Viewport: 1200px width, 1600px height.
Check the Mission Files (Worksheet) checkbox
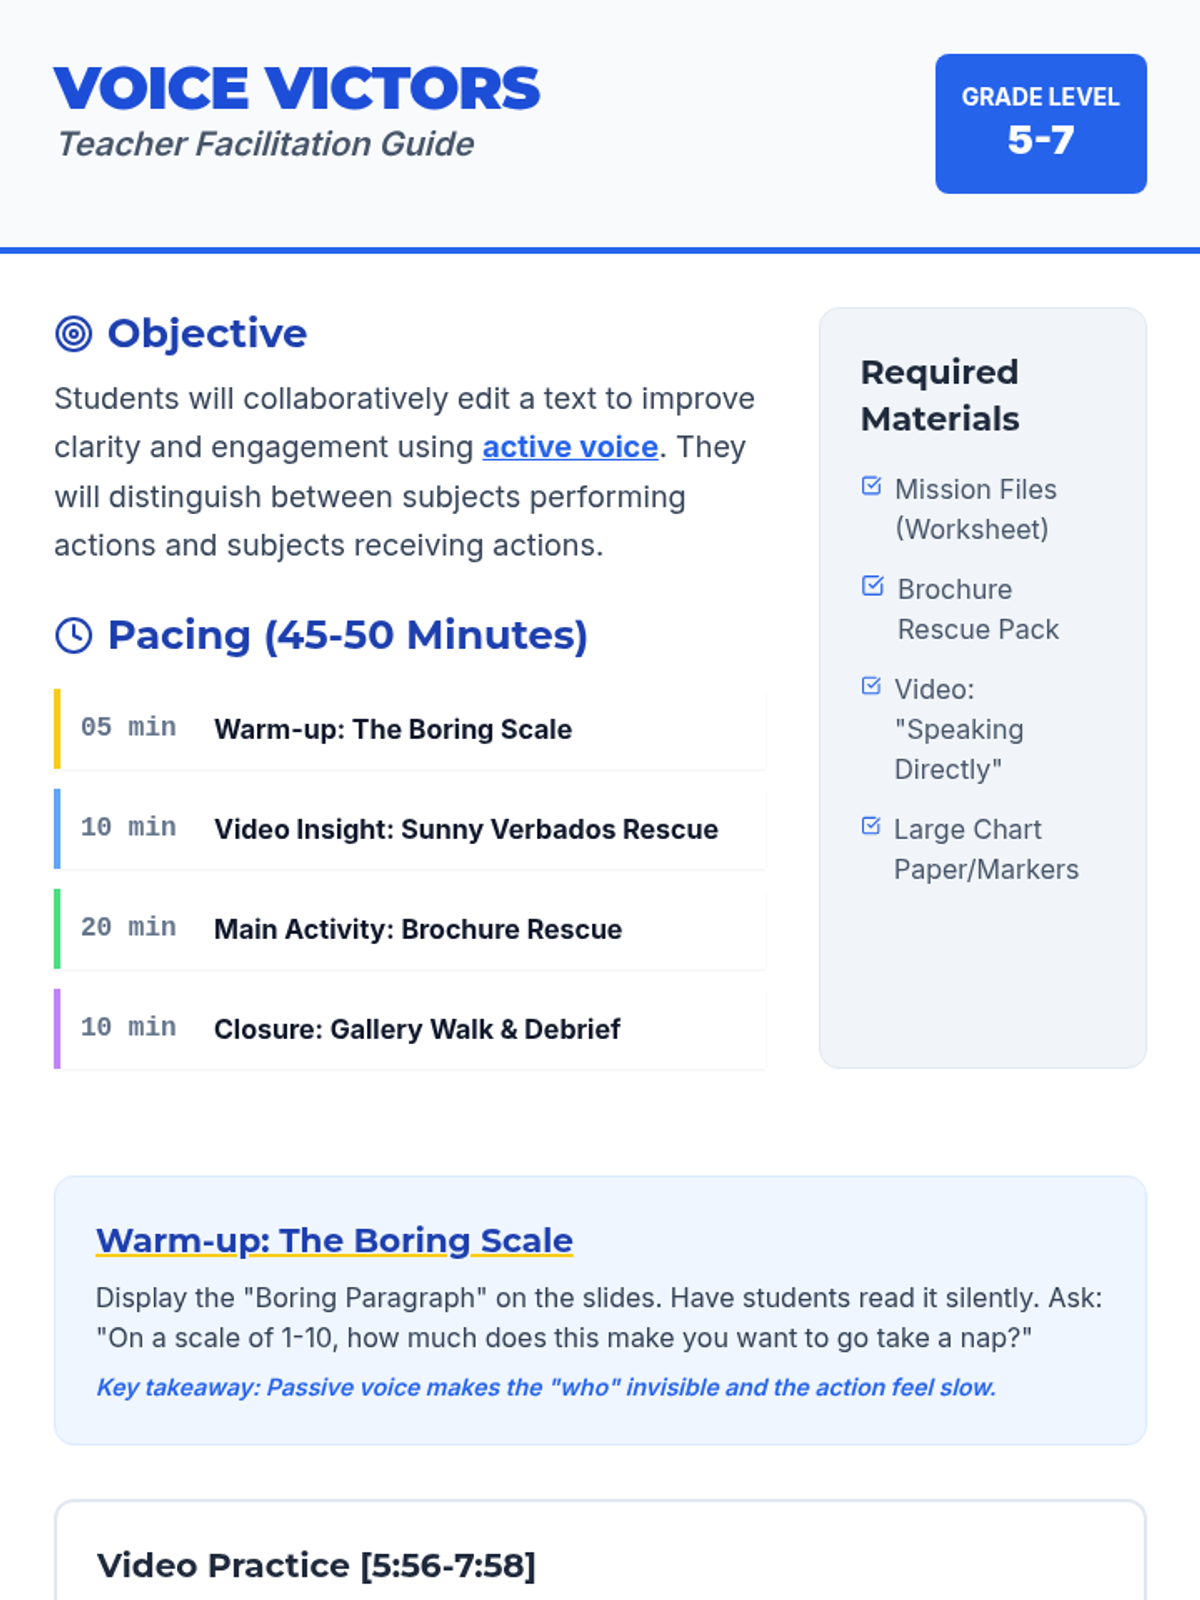tap(871, 486)
